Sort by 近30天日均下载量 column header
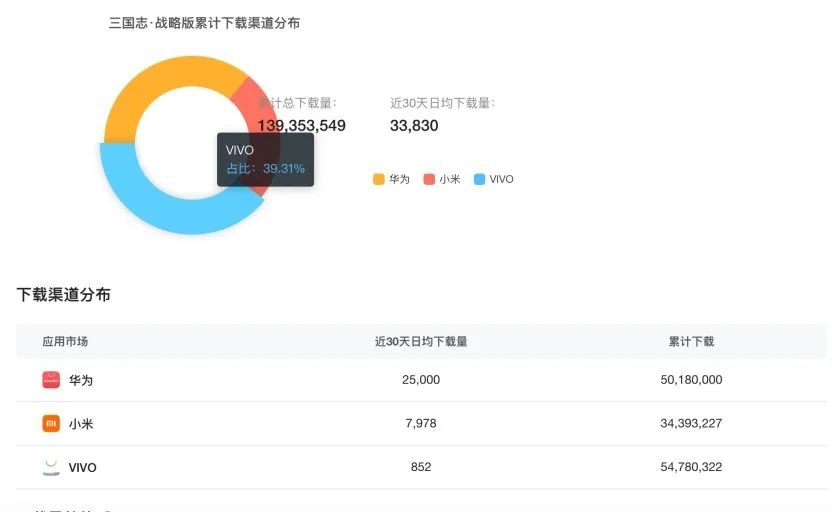The image size is (832, 512). point(421,341)
